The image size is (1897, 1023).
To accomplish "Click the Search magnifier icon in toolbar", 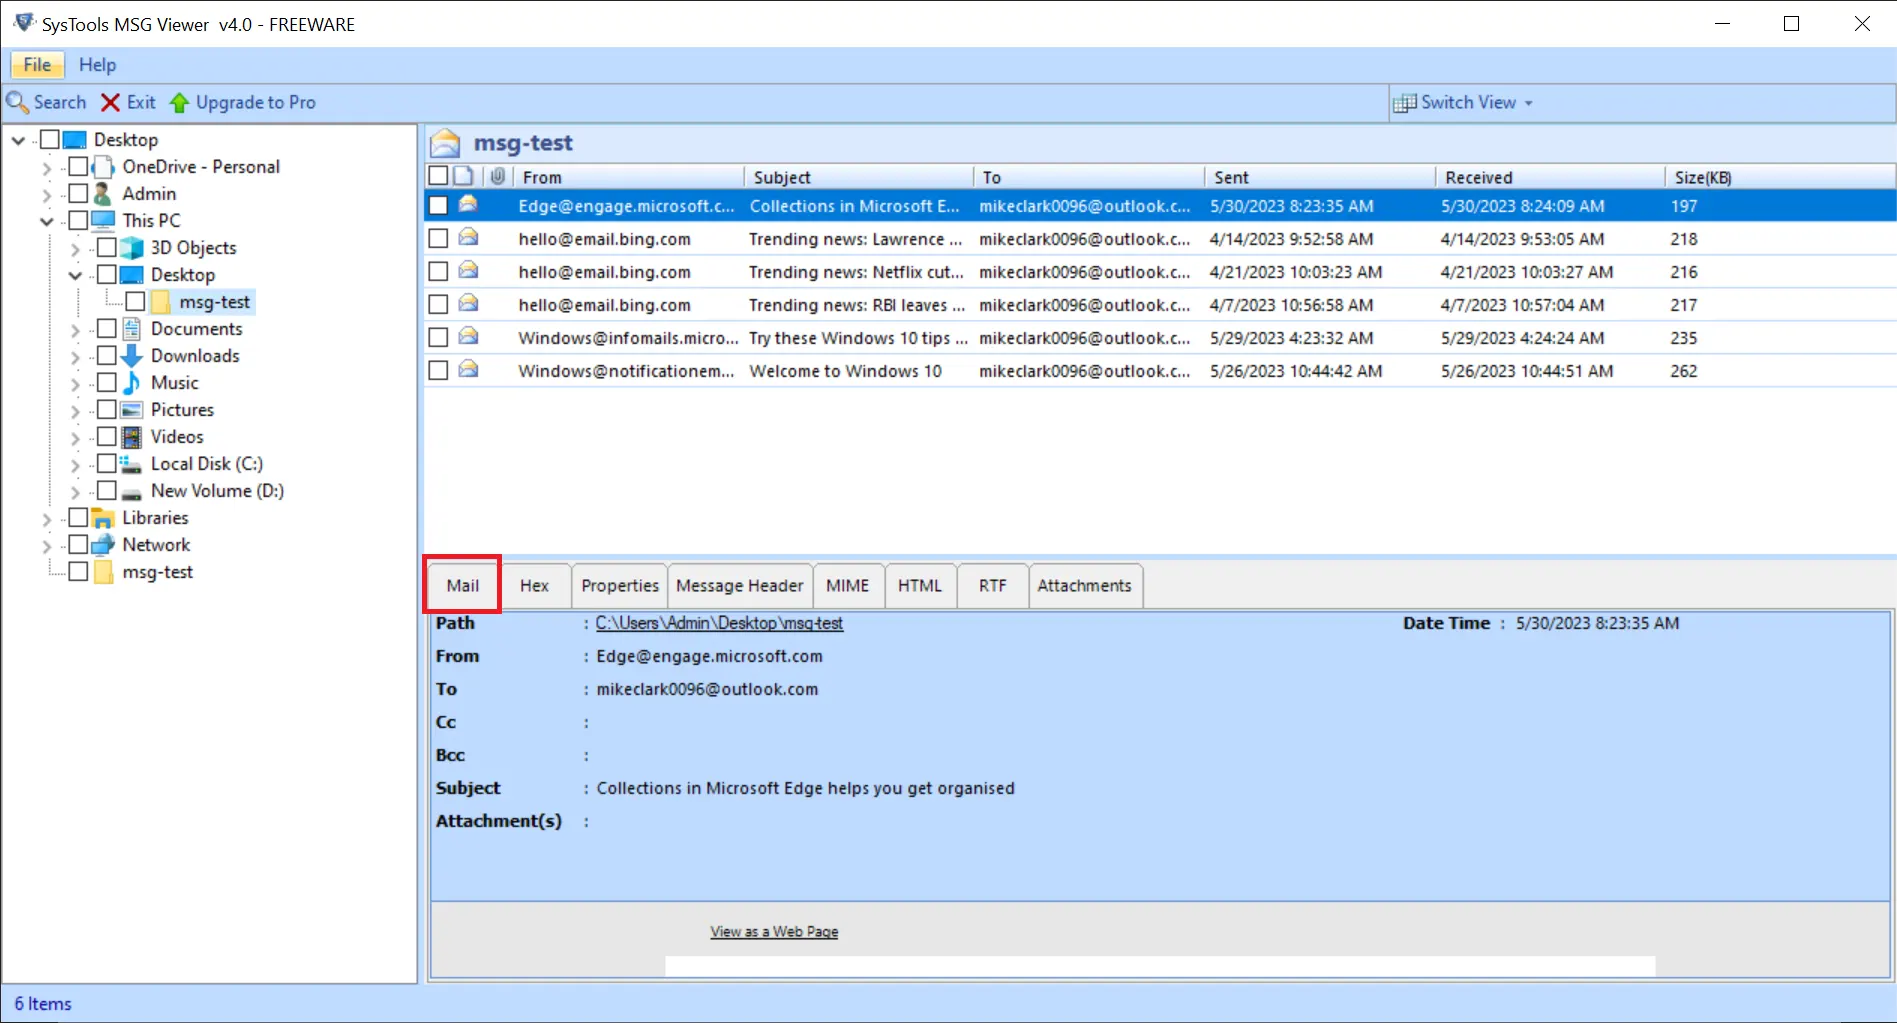I will click(x=17, y=102).
